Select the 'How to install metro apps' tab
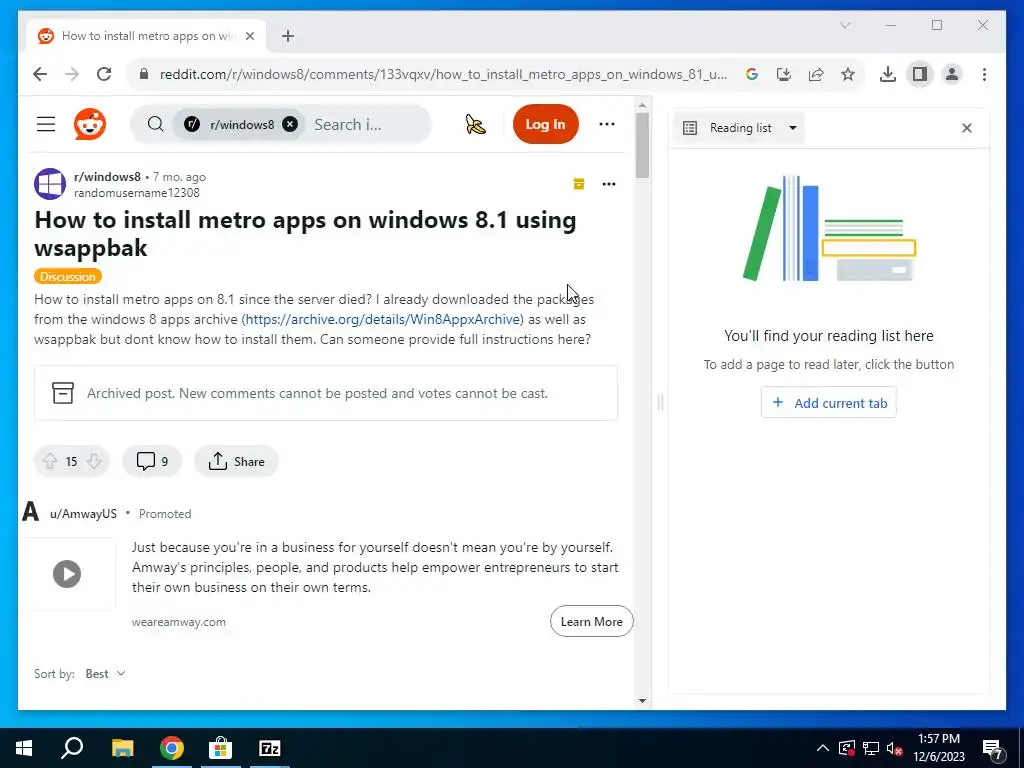 pyautogui.click(x=146, y=36)
